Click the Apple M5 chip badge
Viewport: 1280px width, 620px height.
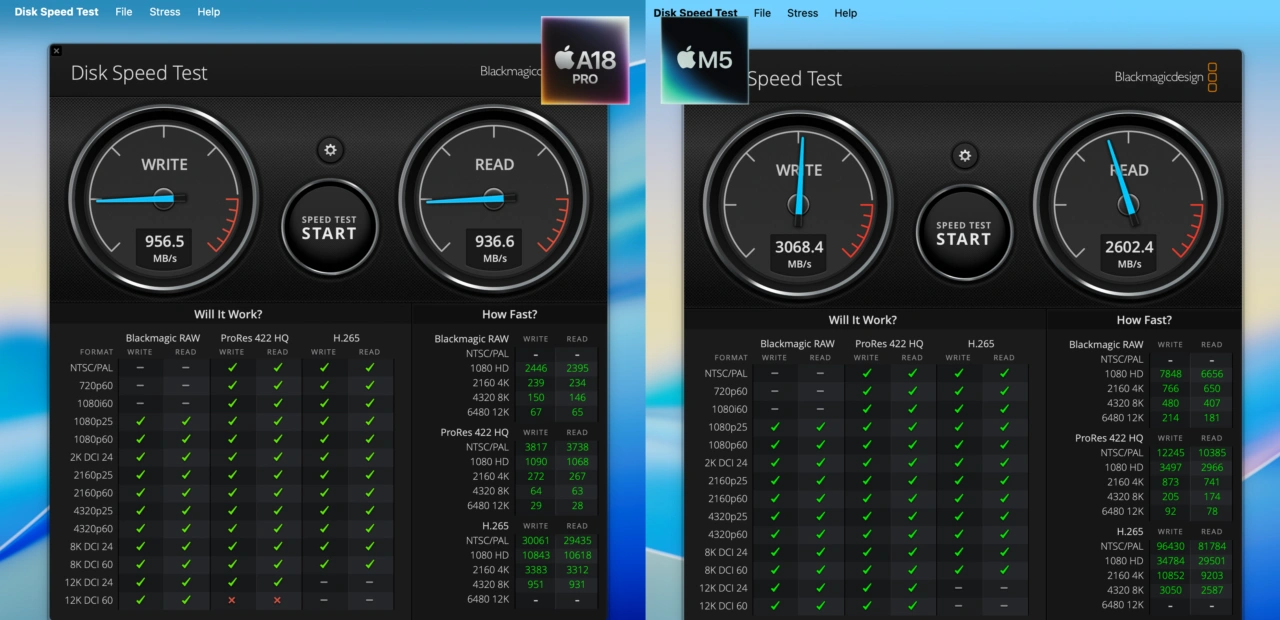click(x=705, y=60)
